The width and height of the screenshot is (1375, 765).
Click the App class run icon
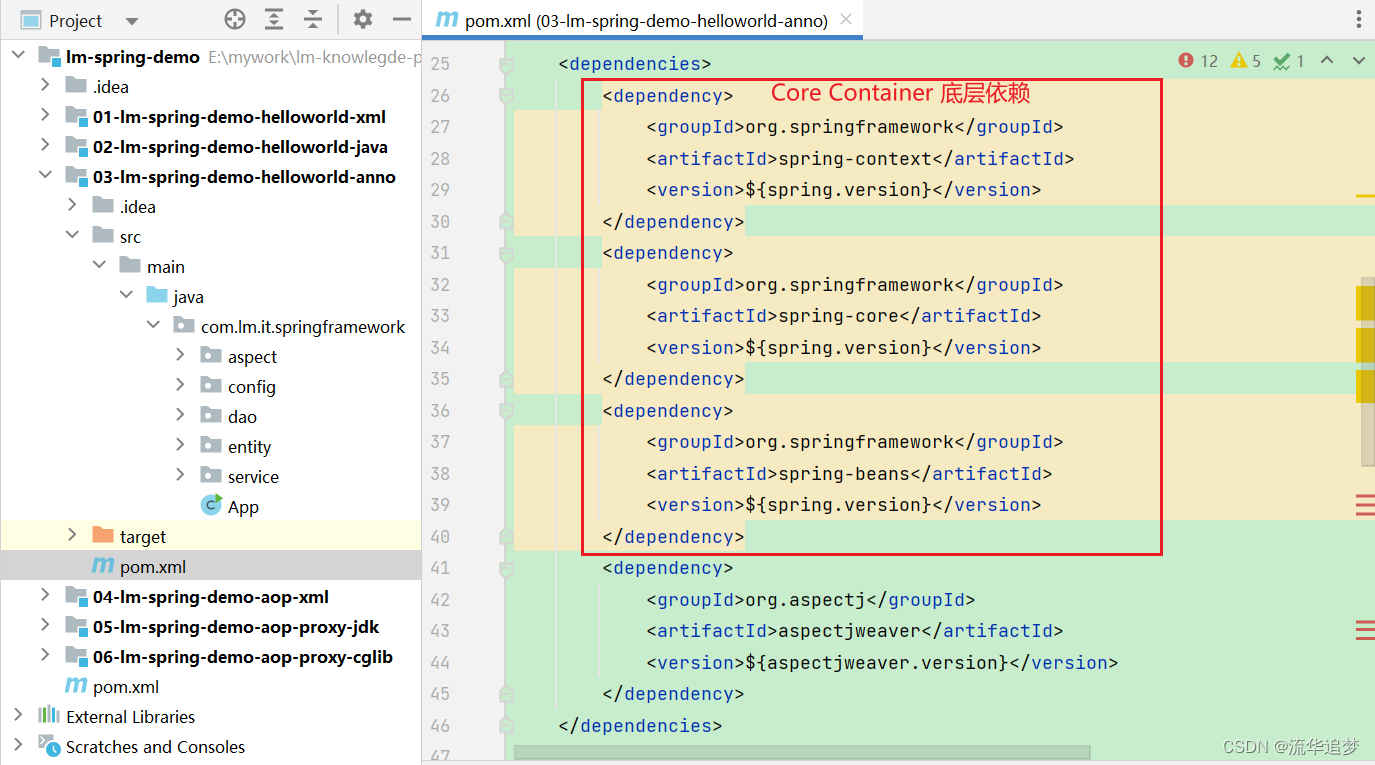[210, 505]
